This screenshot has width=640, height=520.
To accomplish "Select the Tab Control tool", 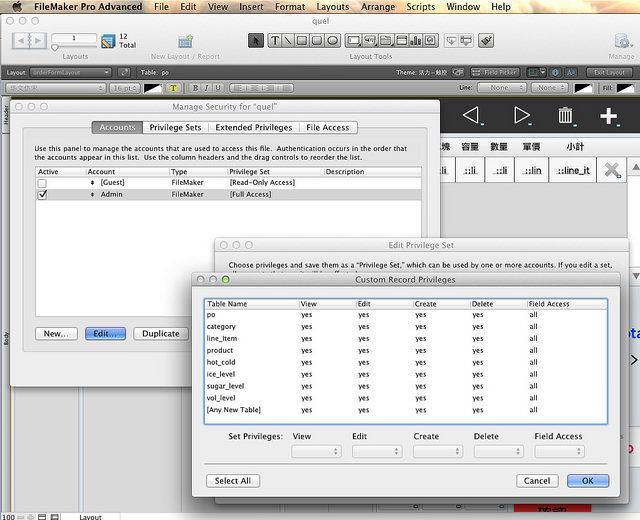I will tap(385, 40).
